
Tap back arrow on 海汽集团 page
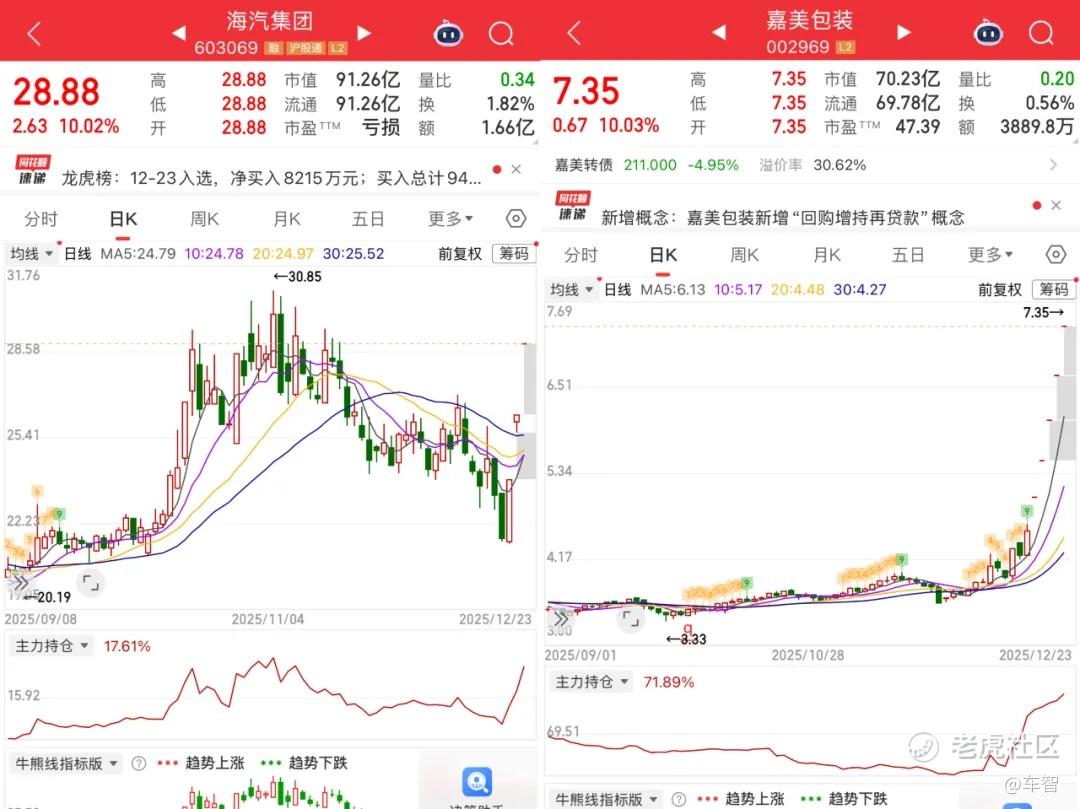pos(34,33)
